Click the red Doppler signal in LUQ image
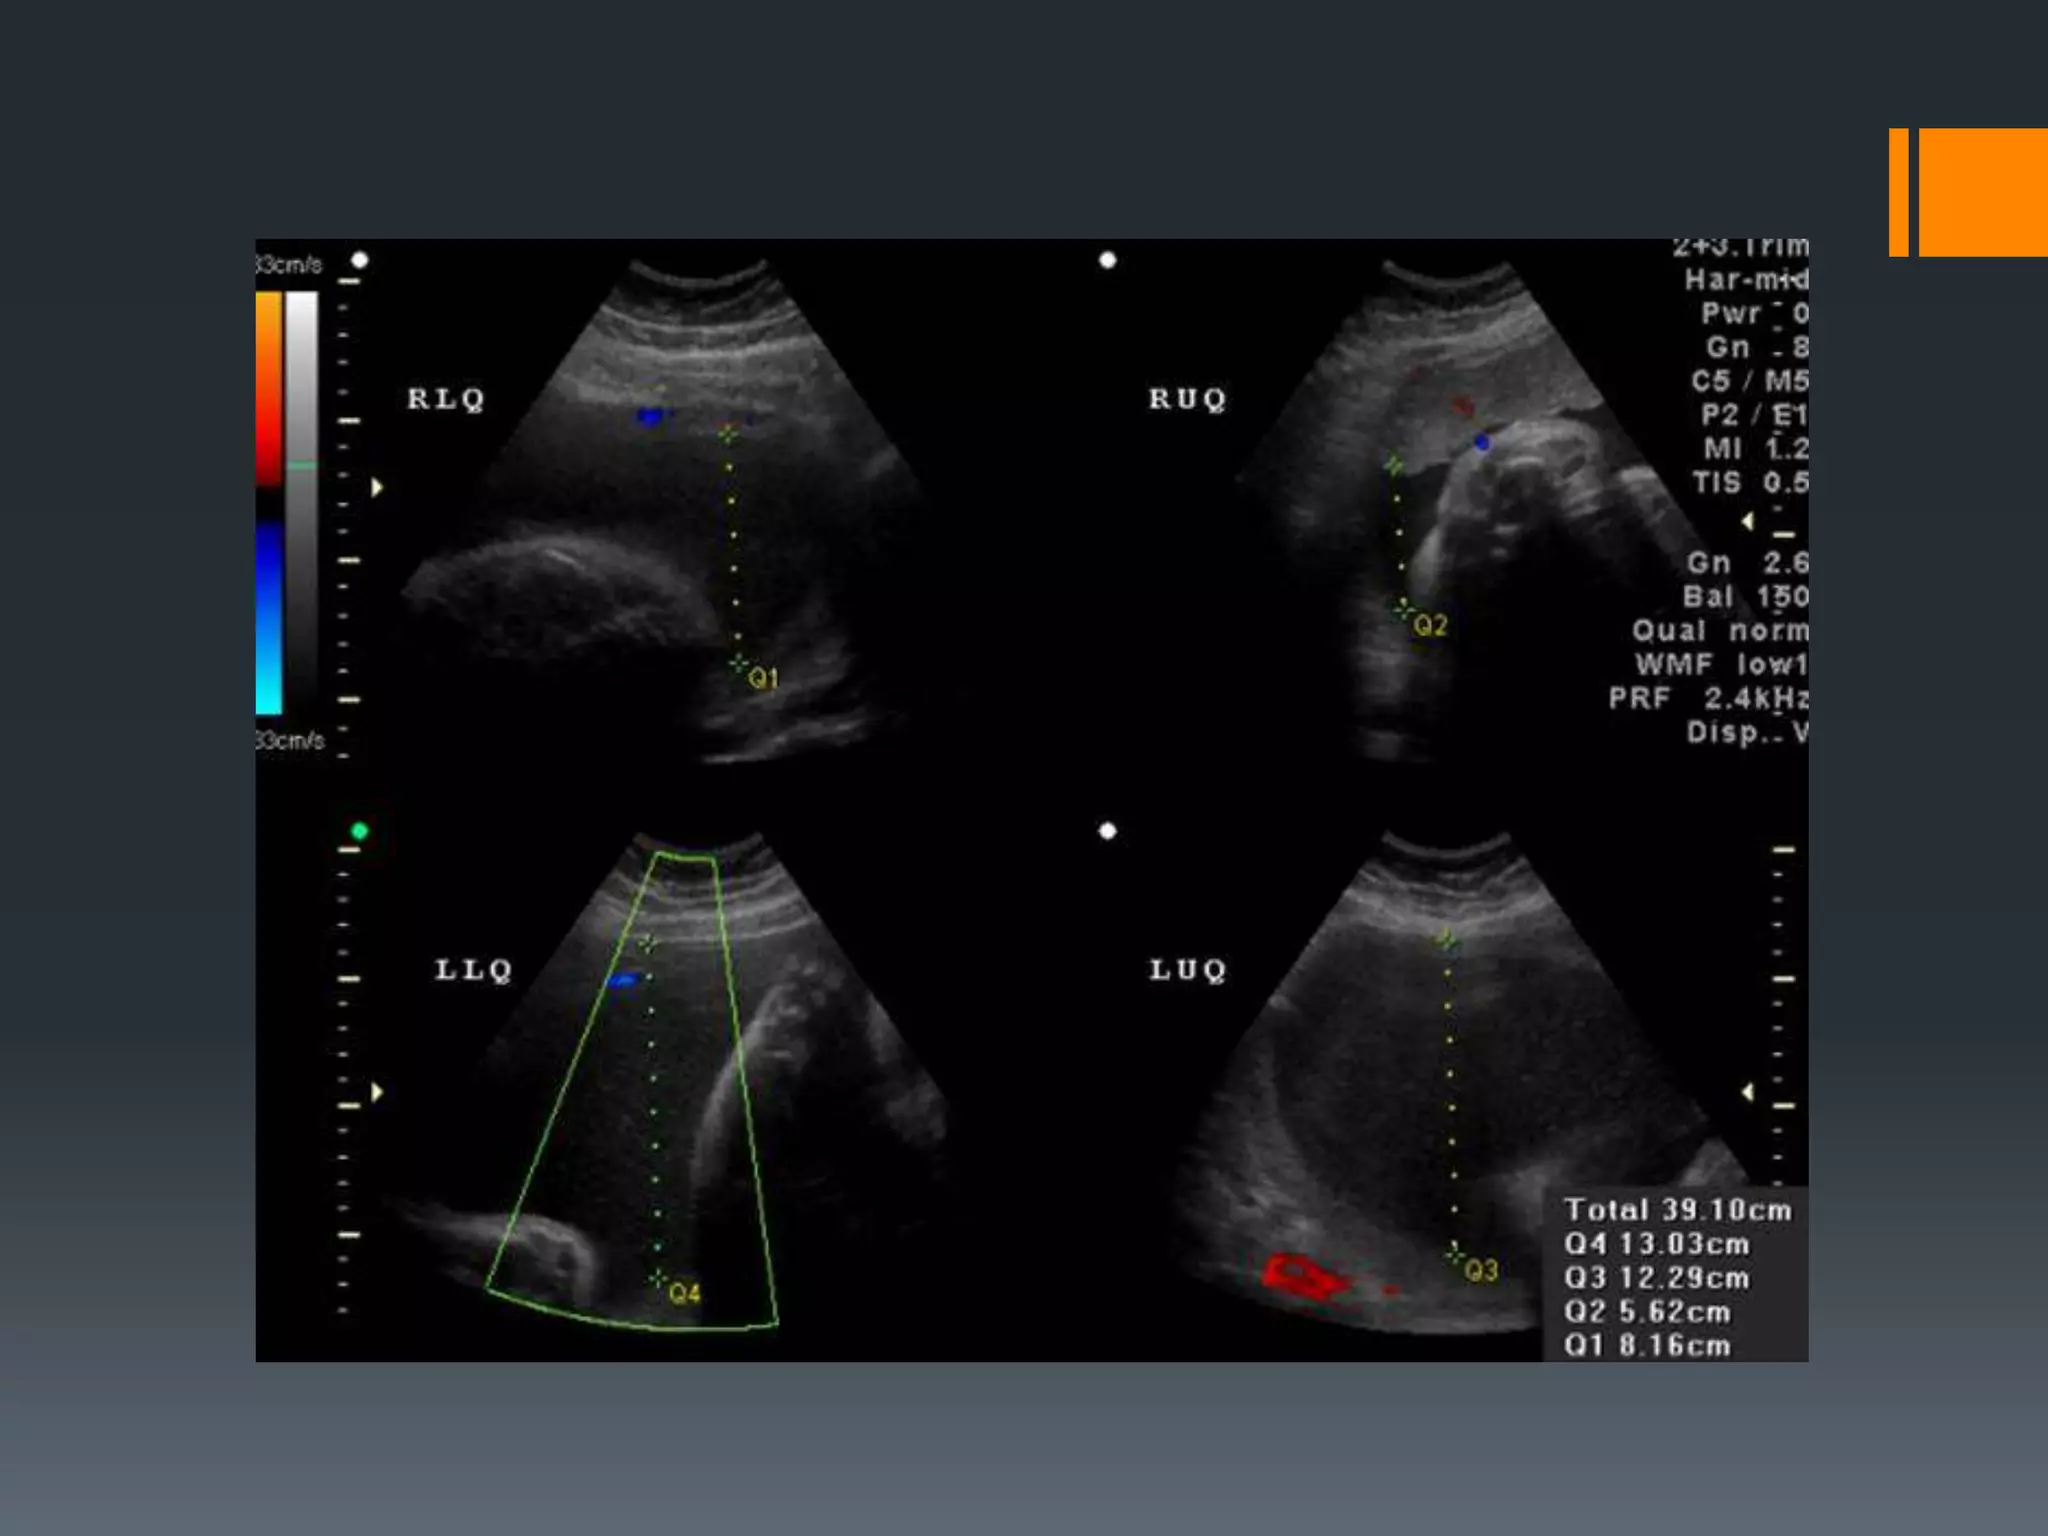 pos(1305,1276)
